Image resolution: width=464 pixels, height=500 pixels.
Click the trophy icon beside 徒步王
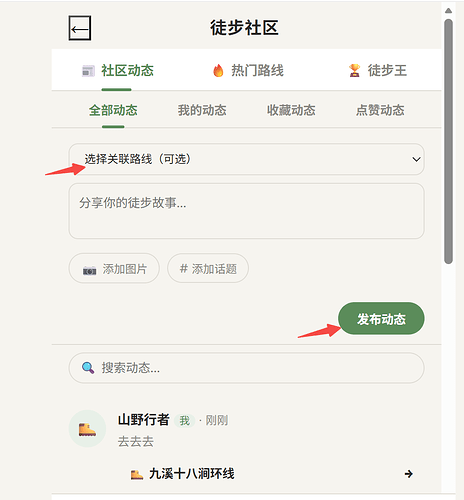pyautogui.click(x=354, y=71)
